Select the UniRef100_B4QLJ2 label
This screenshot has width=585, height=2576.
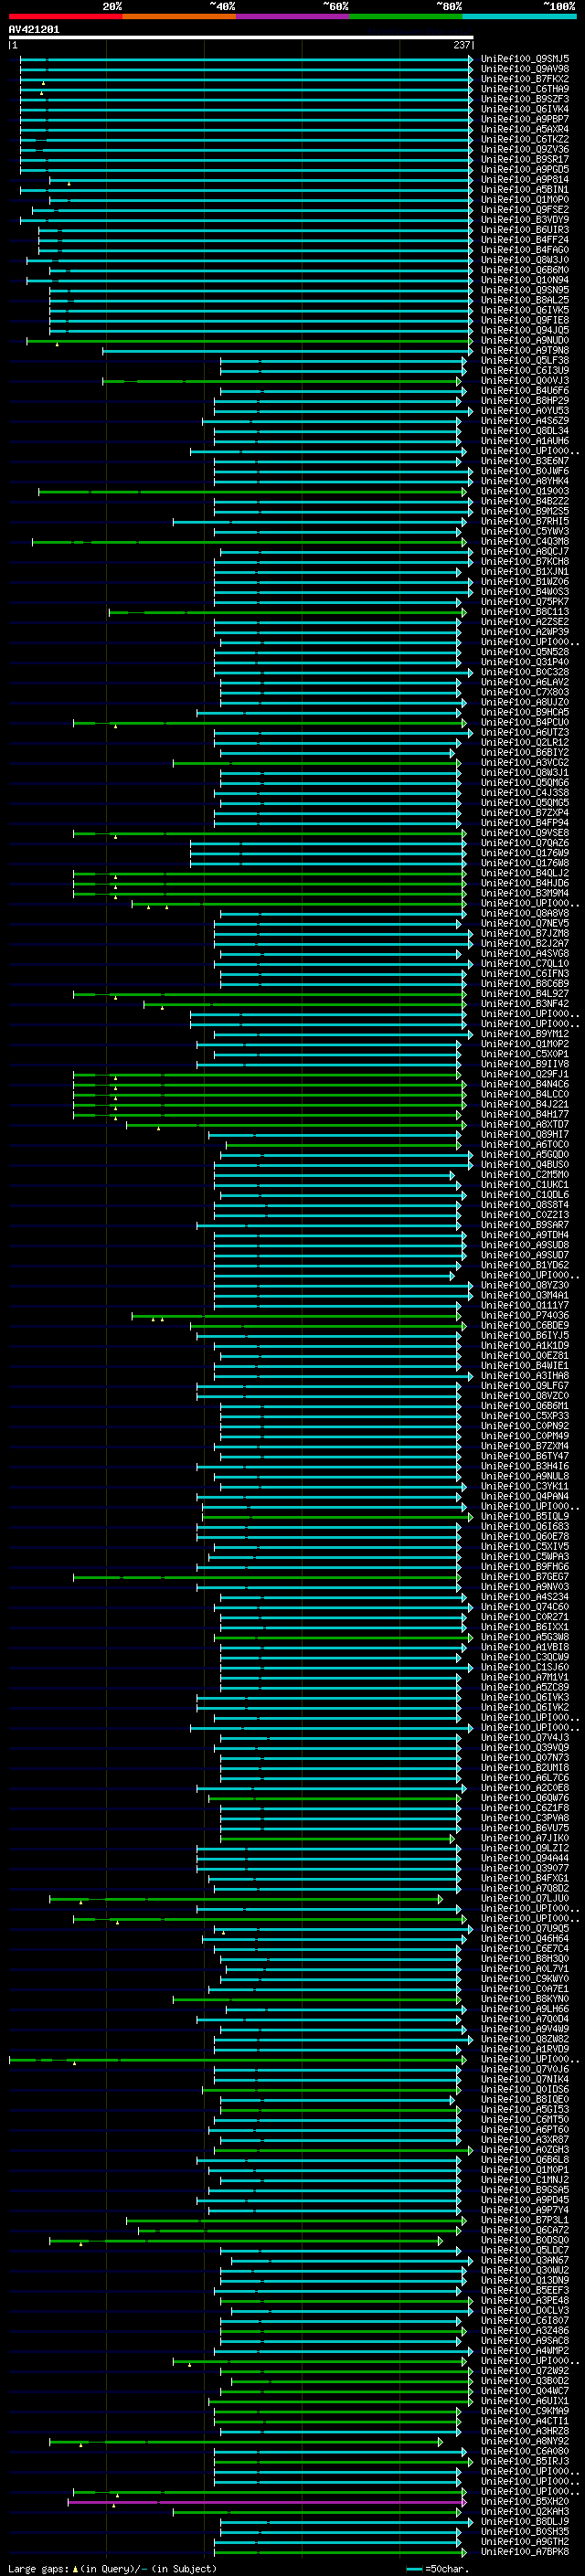525,873
